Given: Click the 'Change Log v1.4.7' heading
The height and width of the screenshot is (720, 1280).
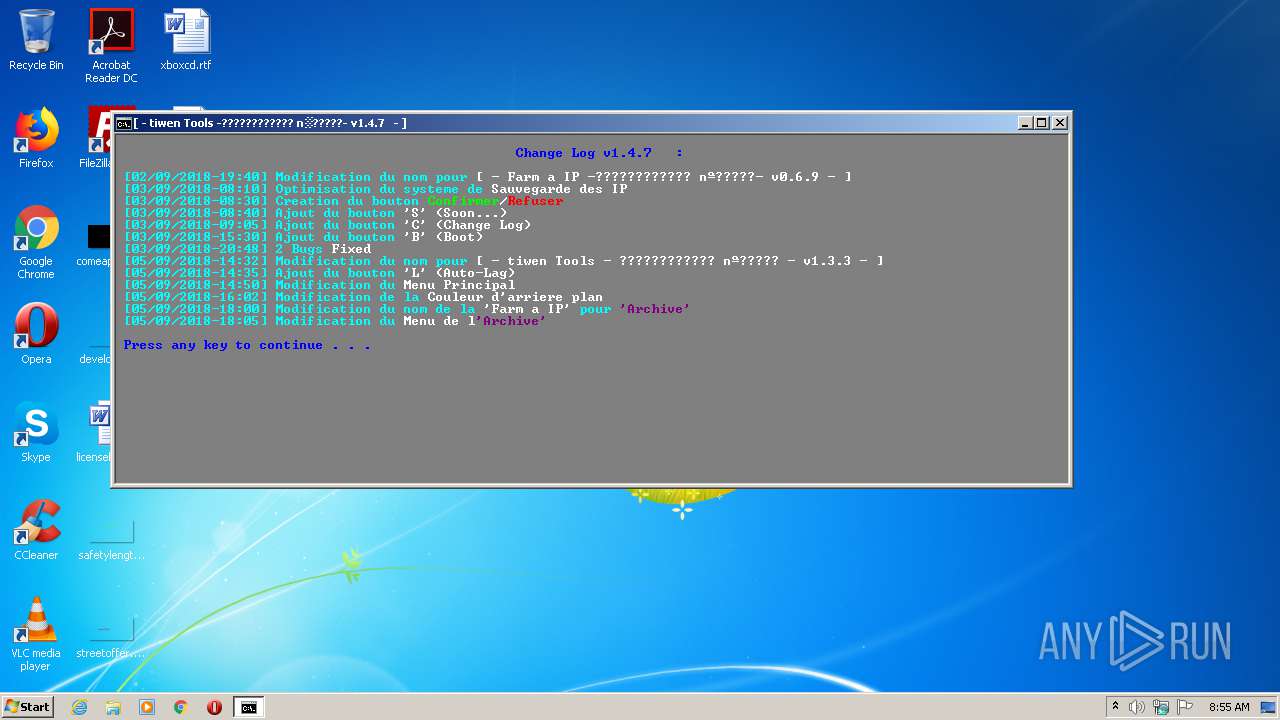Looking at the screenshot, I should 583,153.
